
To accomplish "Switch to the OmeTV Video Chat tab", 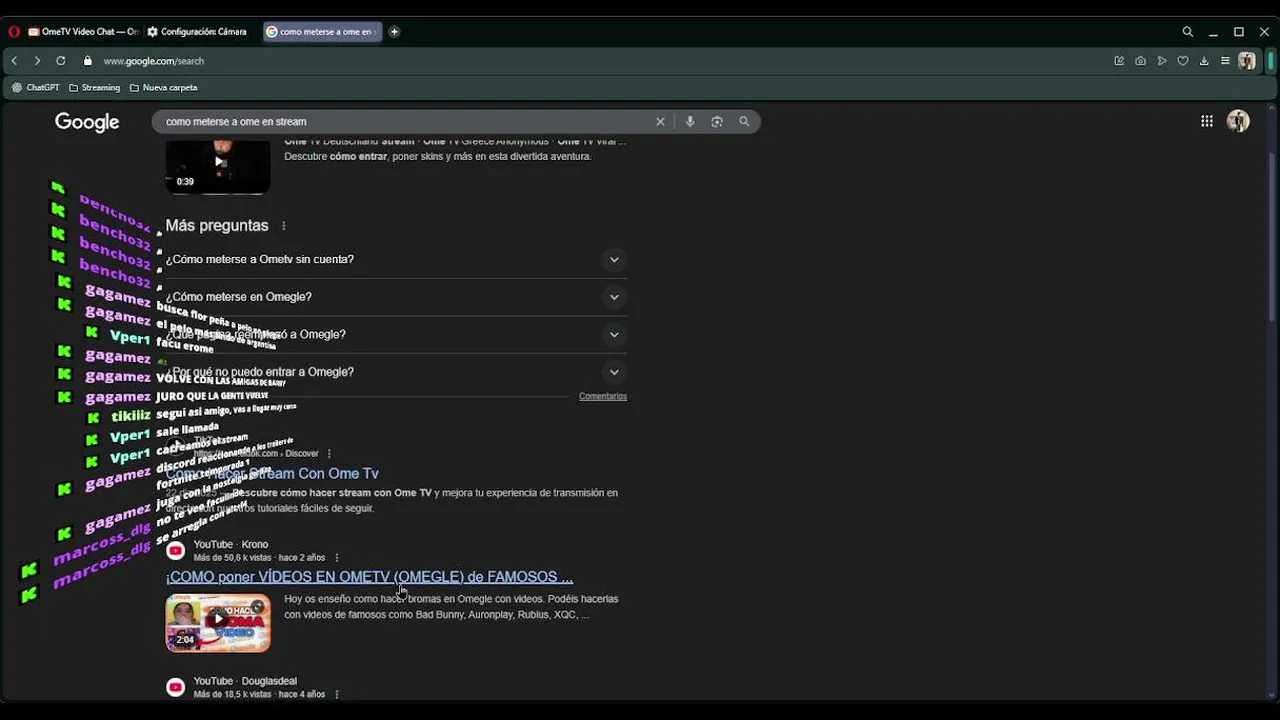I will coord(83,32).
